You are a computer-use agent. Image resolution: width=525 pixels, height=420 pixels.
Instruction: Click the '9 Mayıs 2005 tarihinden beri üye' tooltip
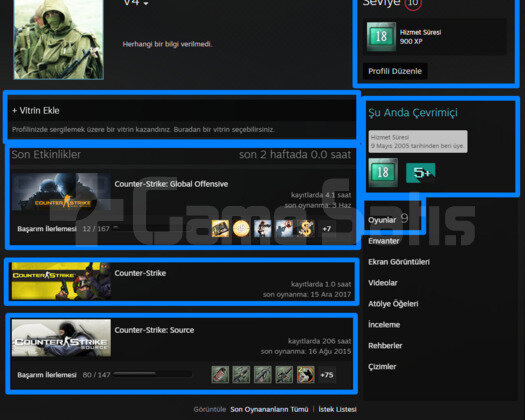pyautogui.click(x=418, y=142)
